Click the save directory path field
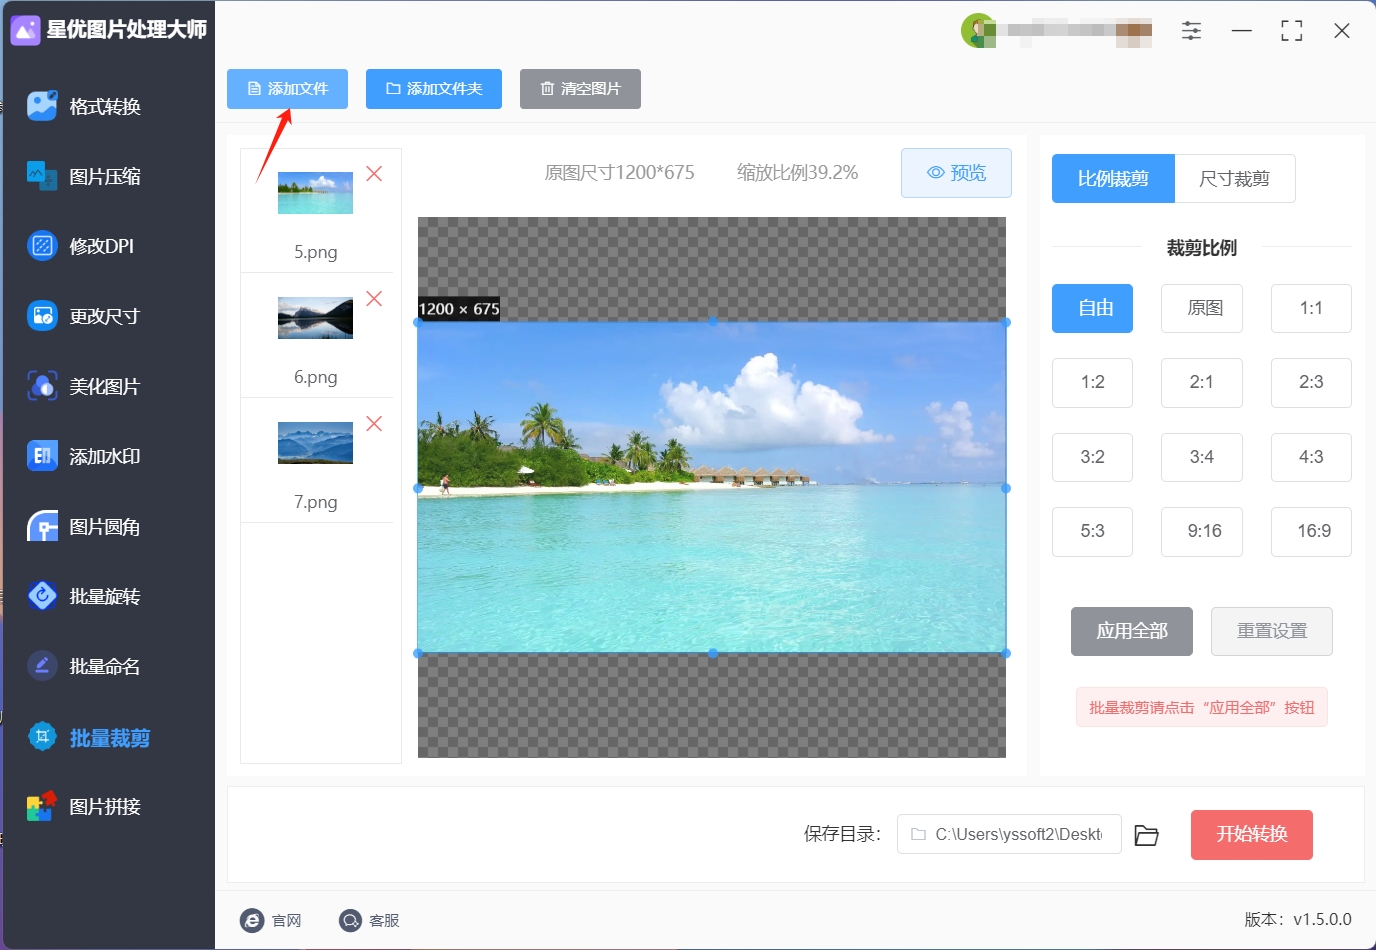 point(1009,835)
